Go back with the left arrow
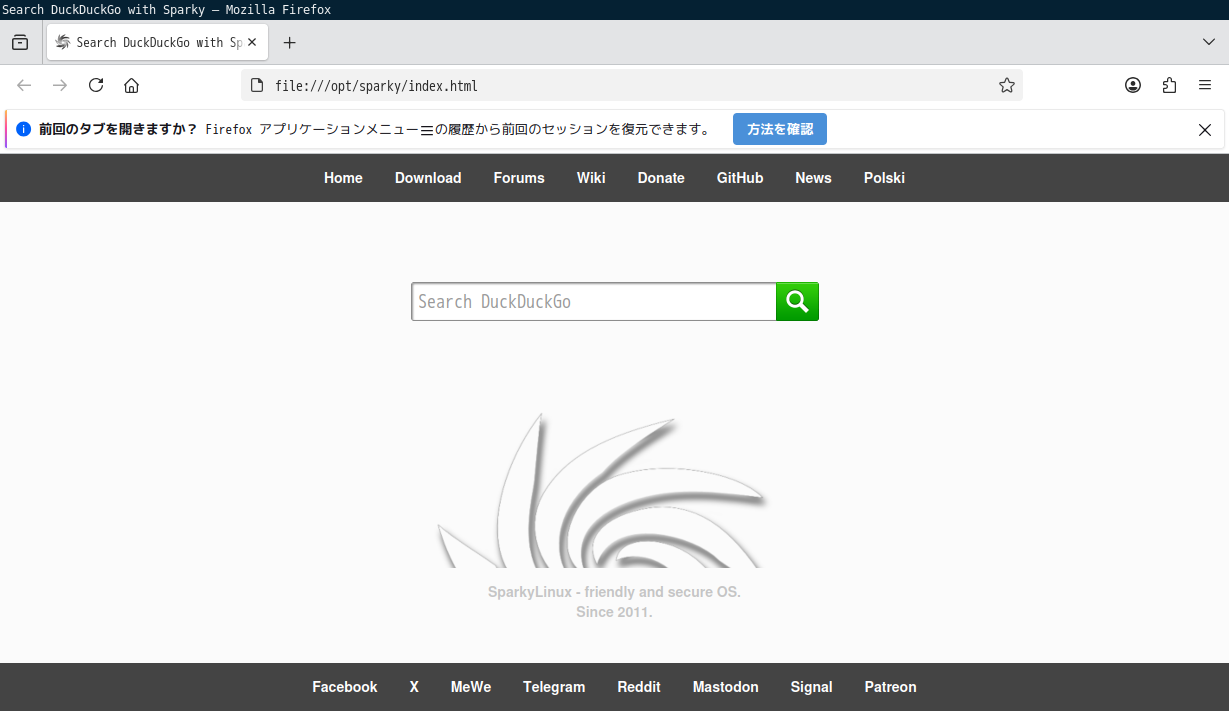The width and height of the screenshot is (1229, 711). [24, 85]
